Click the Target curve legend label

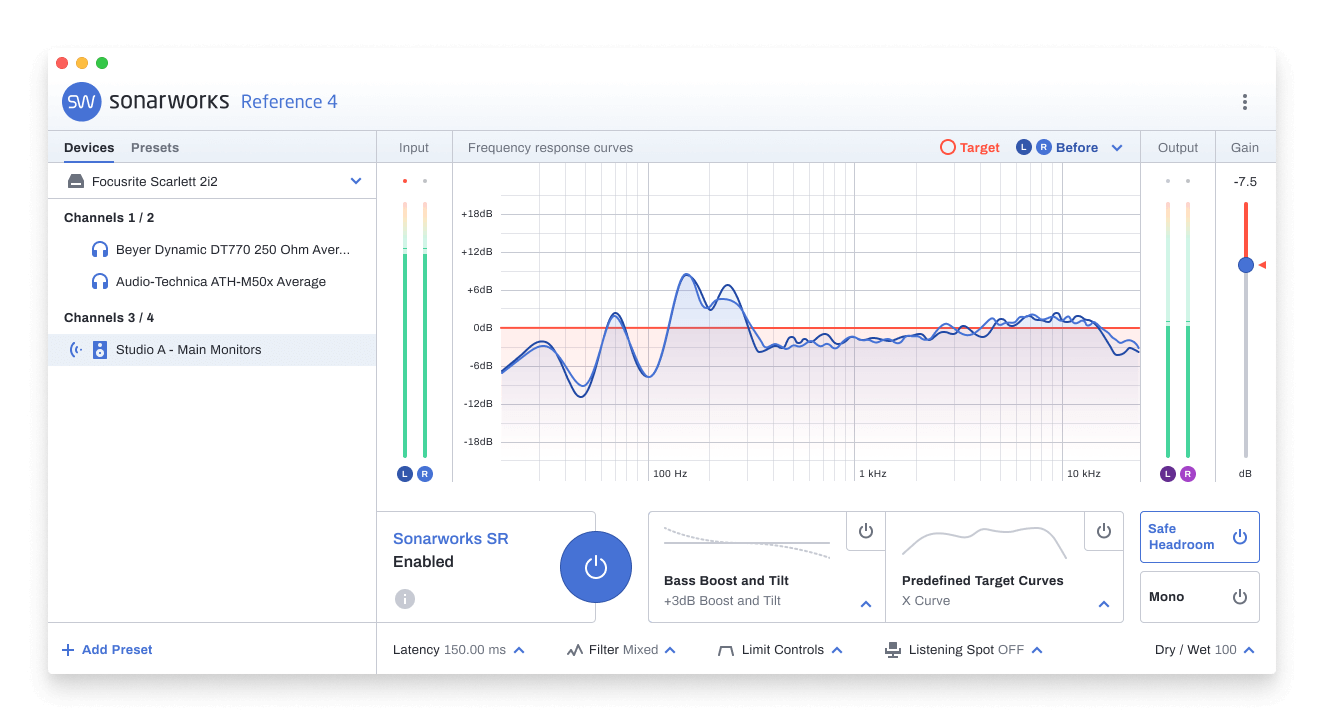[980, 148]
